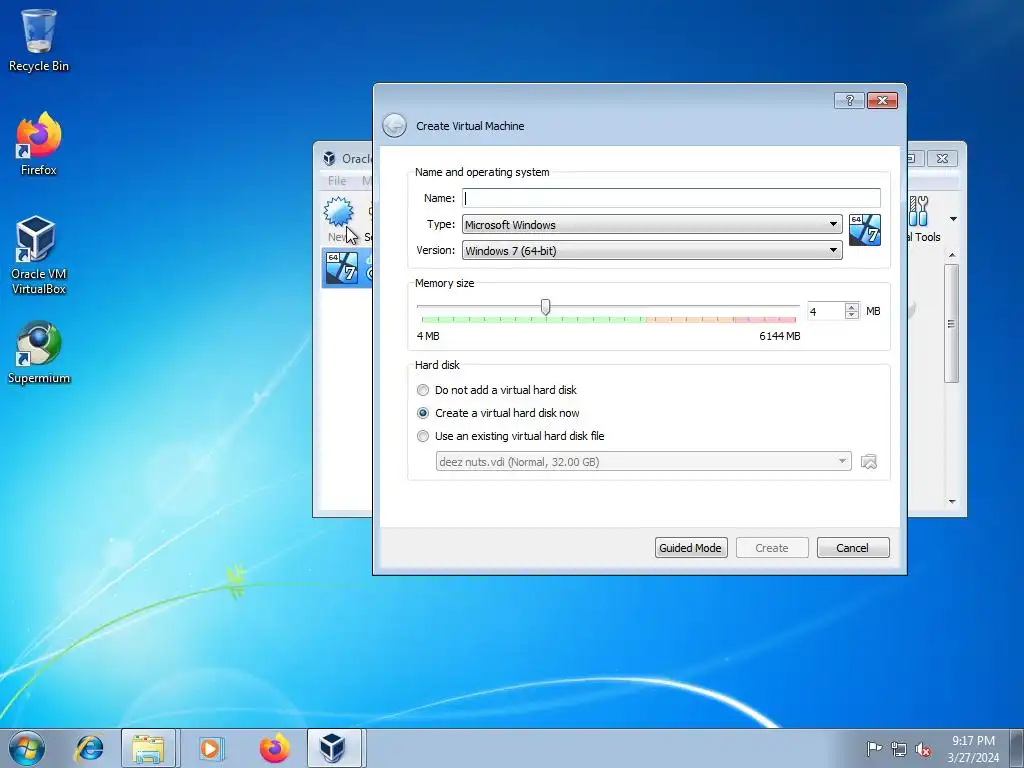
Task: Click the Name input field
Action: click(671, 198)
